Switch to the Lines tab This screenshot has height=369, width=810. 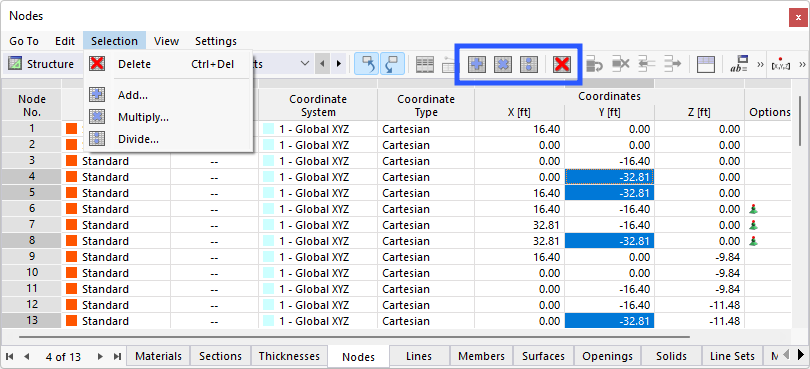419,356
